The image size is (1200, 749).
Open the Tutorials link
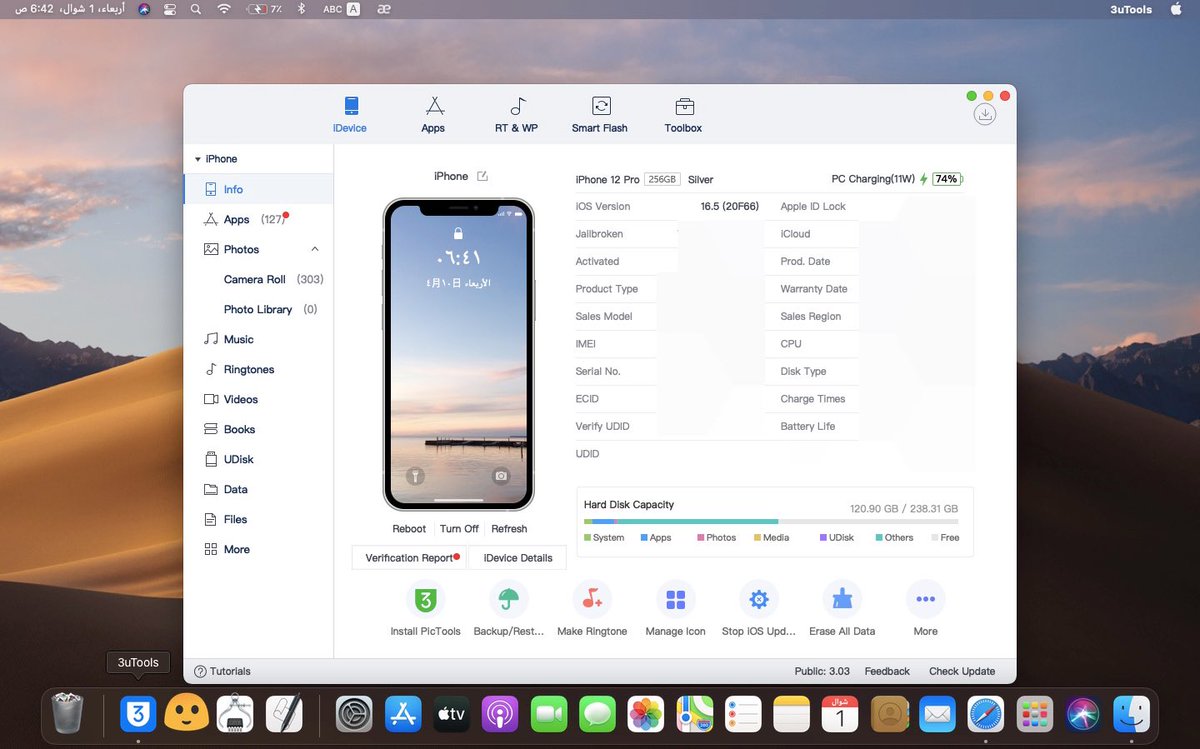tap(222, 671)
